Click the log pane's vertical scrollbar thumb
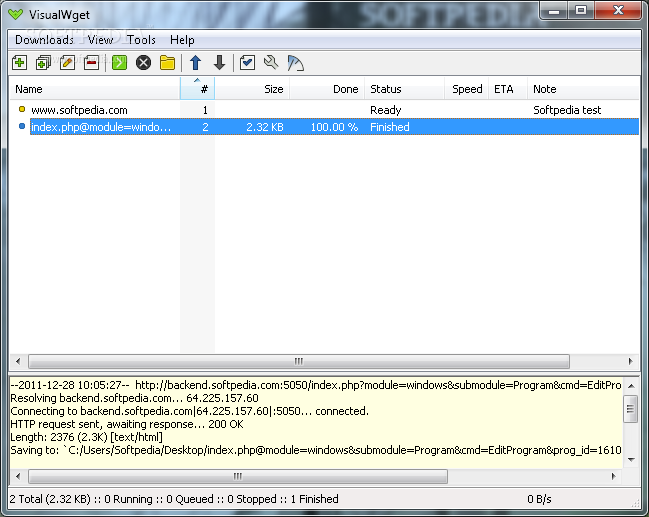The height and width of the screenshot is (517, 649). 631,409
